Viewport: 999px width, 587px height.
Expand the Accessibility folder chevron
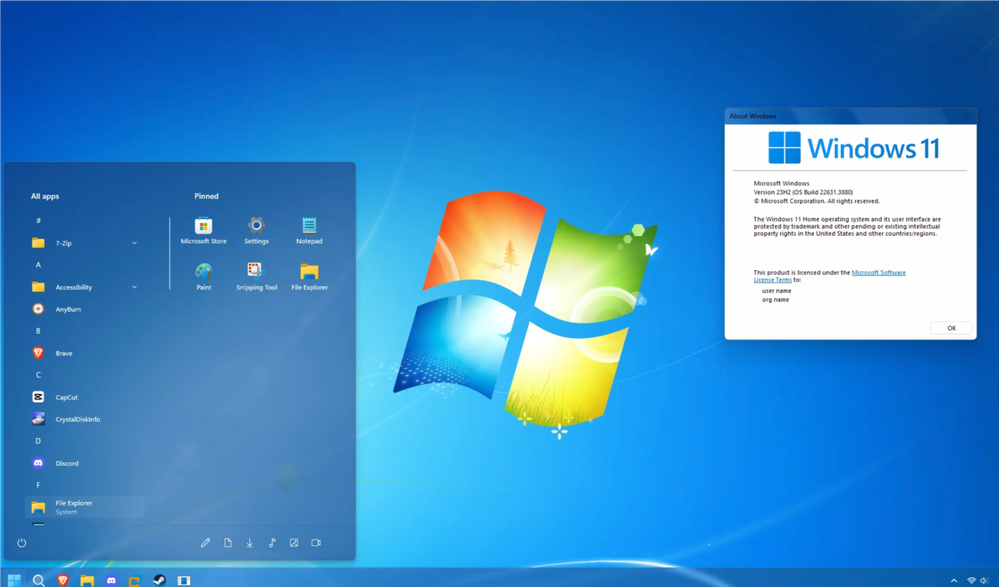[x=134, y=287]
